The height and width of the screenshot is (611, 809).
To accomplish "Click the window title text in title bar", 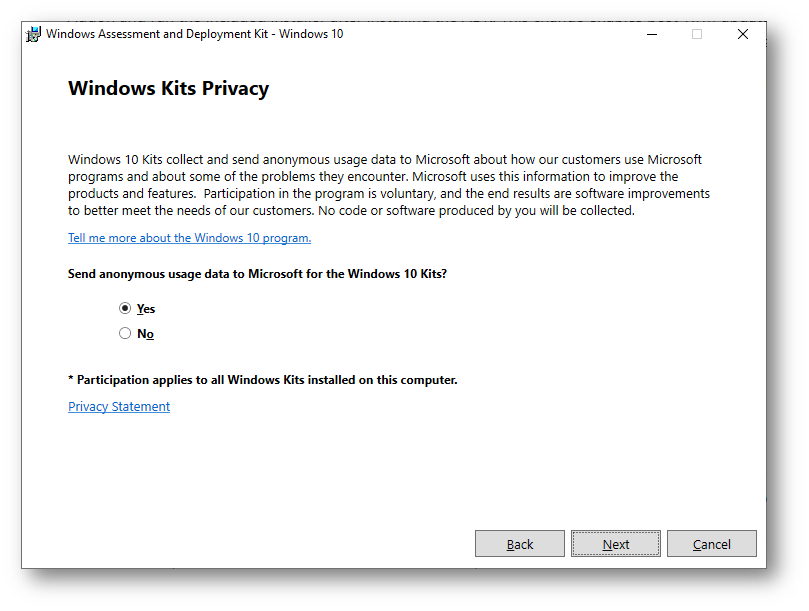I will [195, 34].
